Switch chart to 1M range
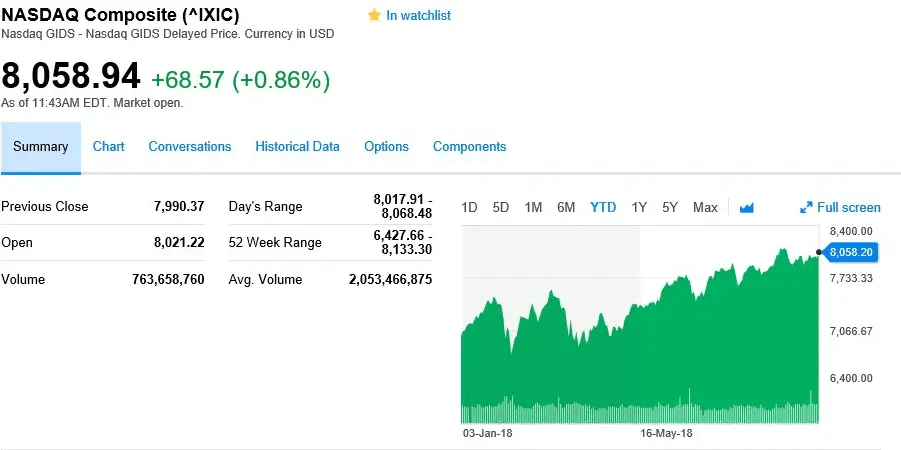This screenshot has height=450, width=901. point(533,208)
